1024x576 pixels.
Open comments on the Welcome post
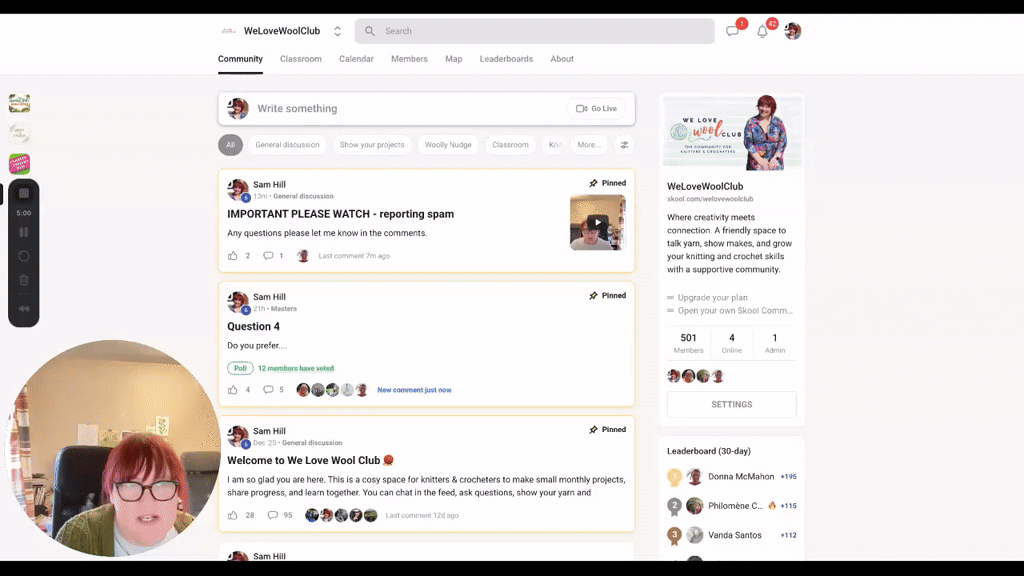275,514
